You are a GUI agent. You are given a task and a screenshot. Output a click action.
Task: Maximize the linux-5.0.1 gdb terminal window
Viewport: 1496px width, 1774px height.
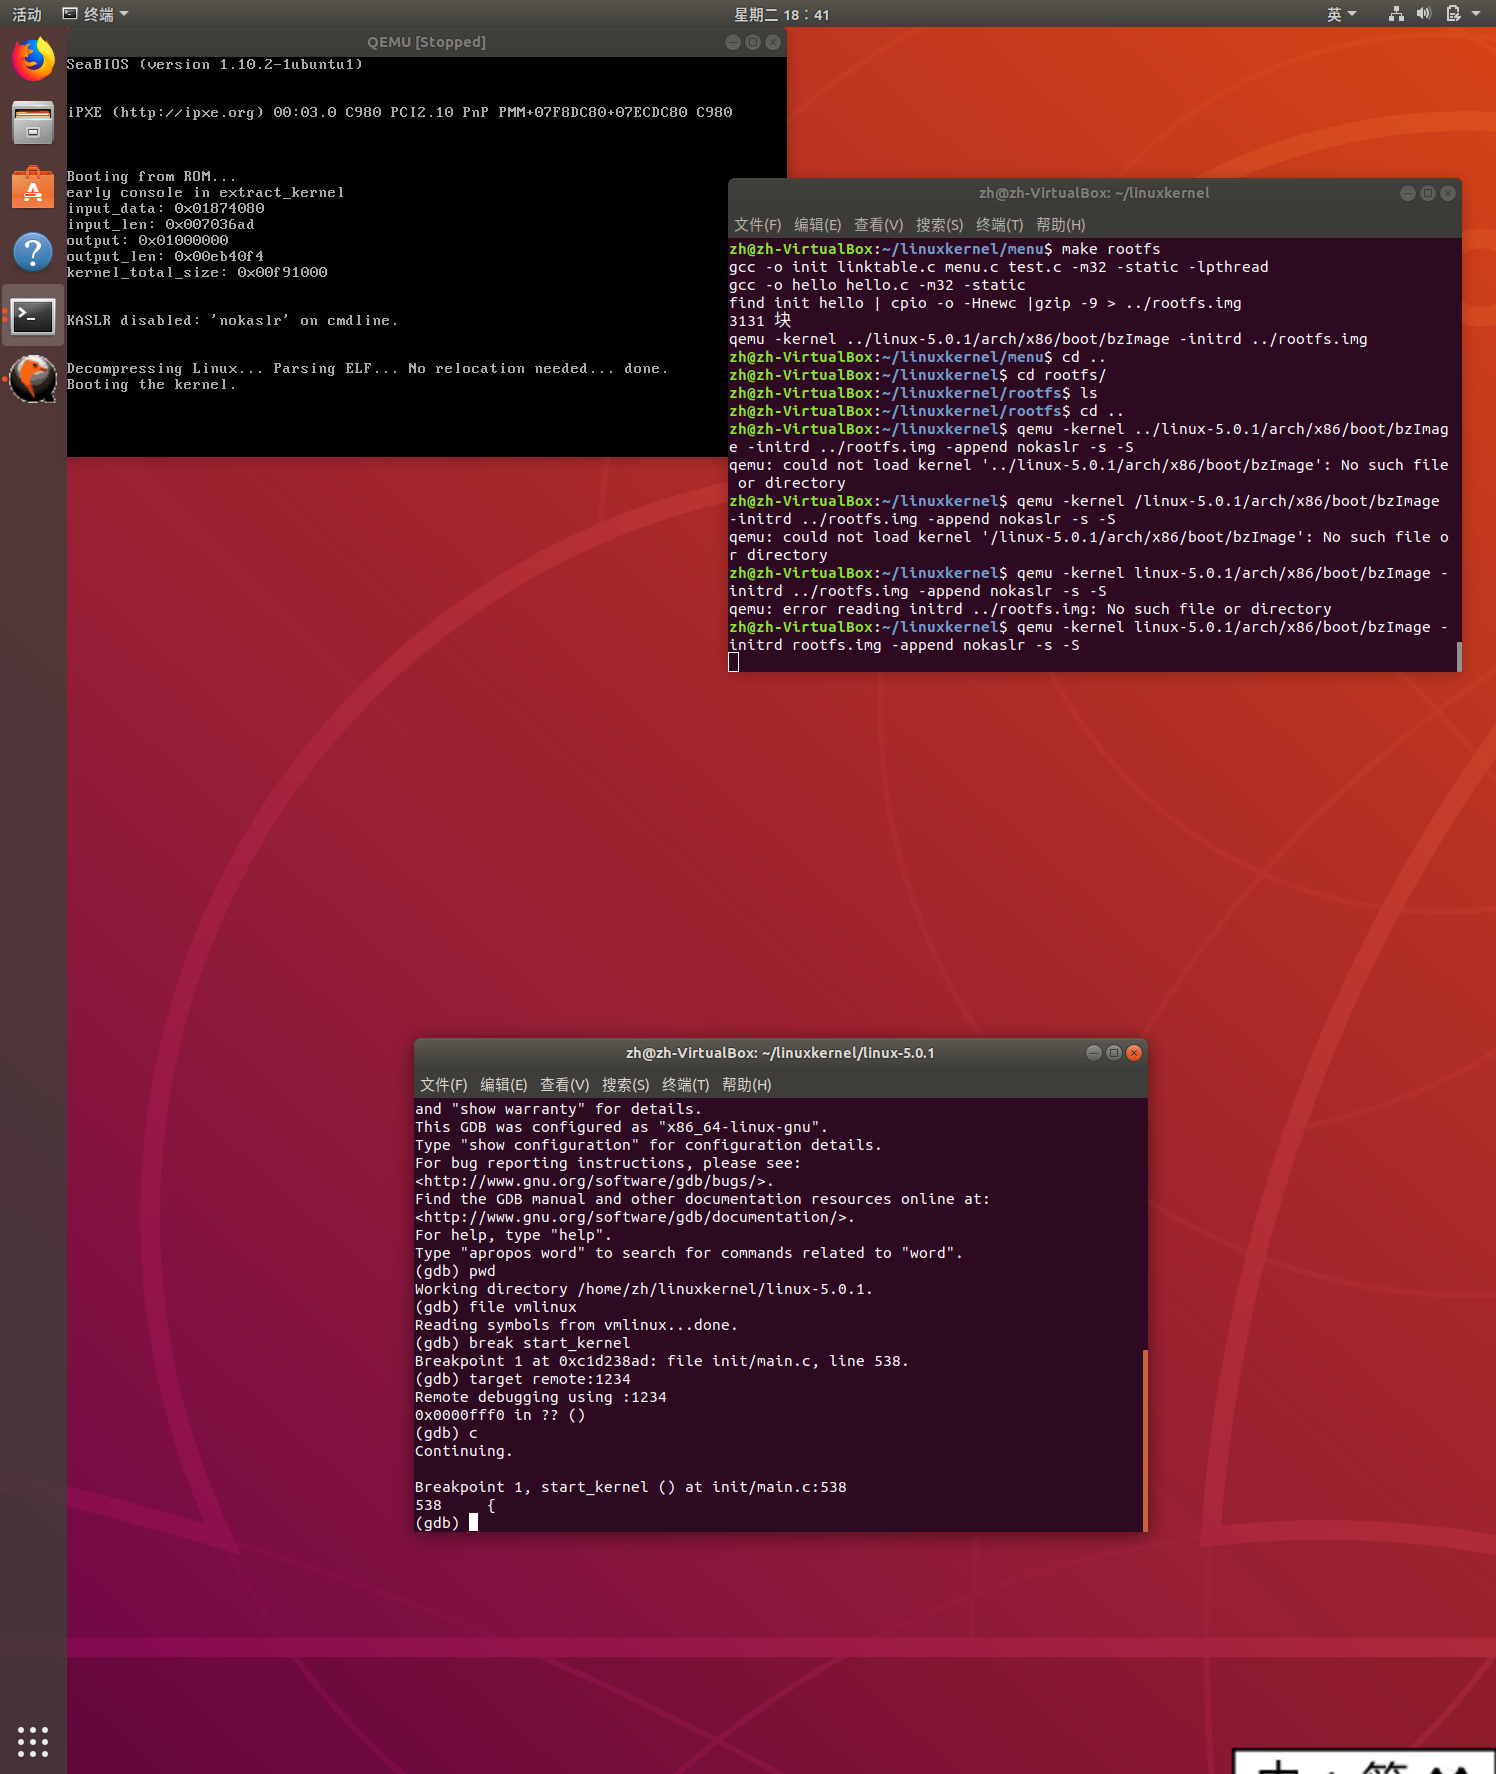1113,1052
